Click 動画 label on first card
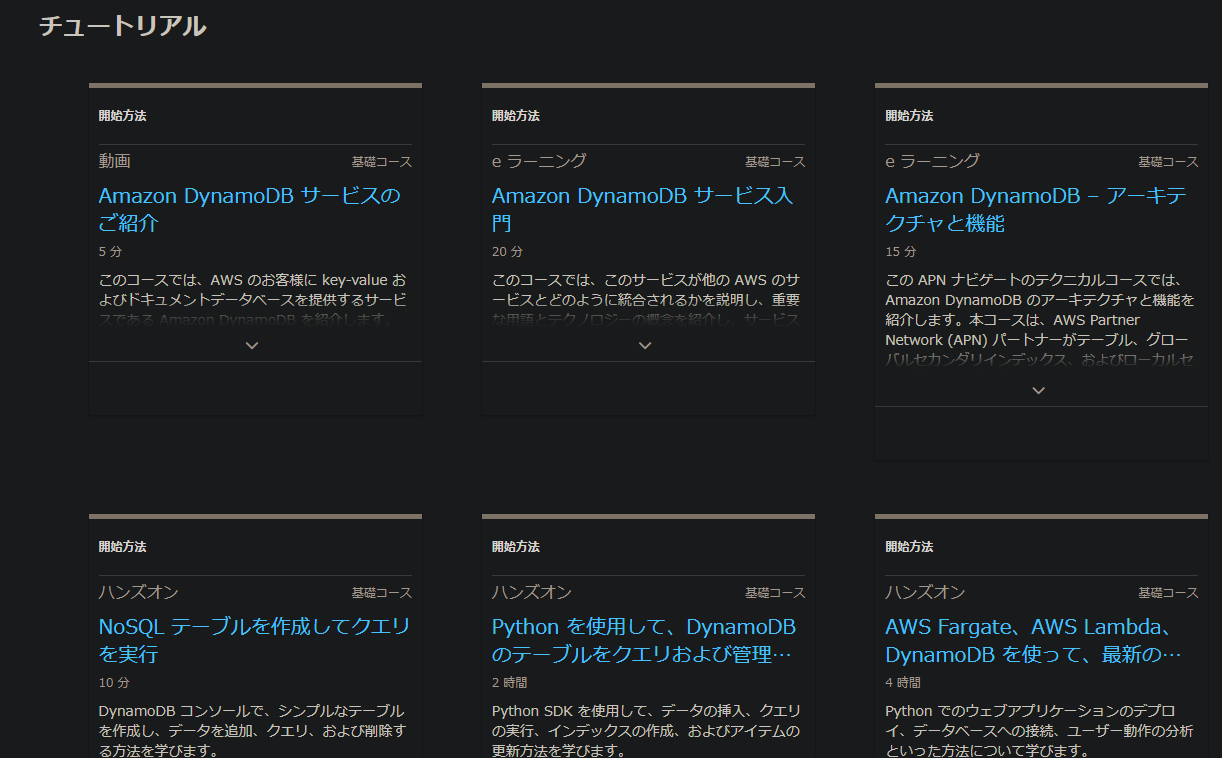 pyautogui.click(x=115, y=161)
